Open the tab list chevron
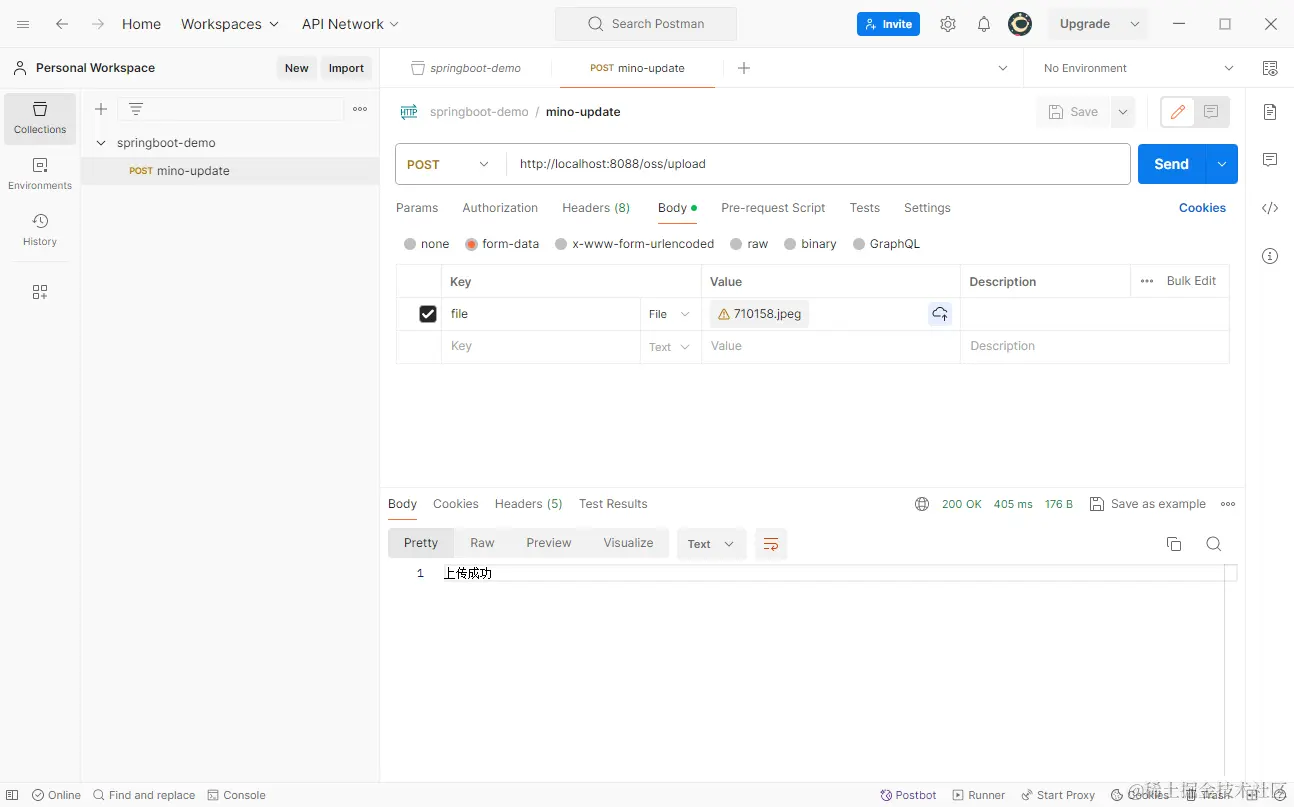1294x807 pixels. [x=1003, y=68]
